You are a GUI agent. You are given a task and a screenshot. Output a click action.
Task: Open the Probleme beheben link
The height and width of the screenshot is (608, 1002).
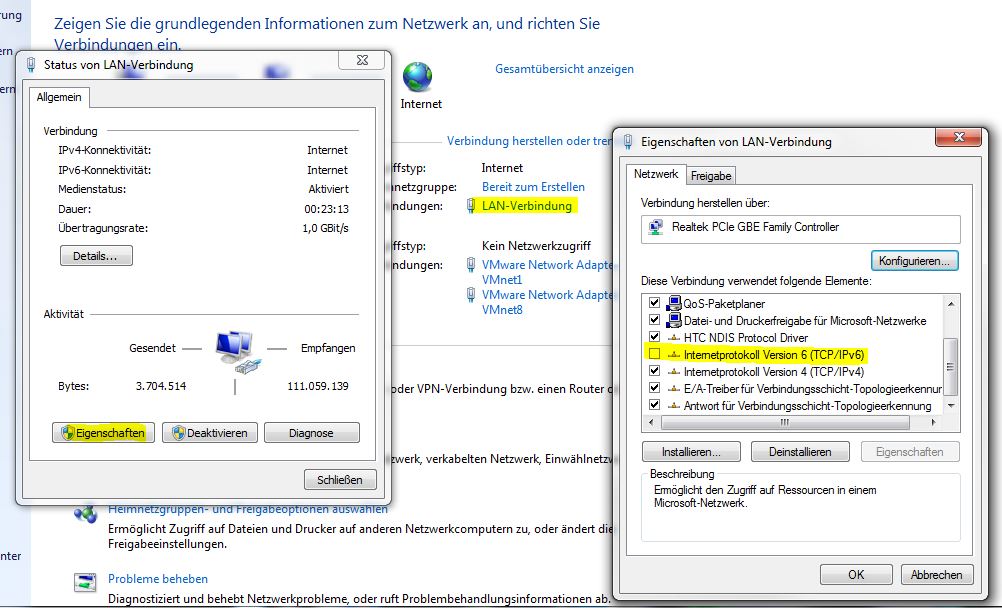coord(158,579)
